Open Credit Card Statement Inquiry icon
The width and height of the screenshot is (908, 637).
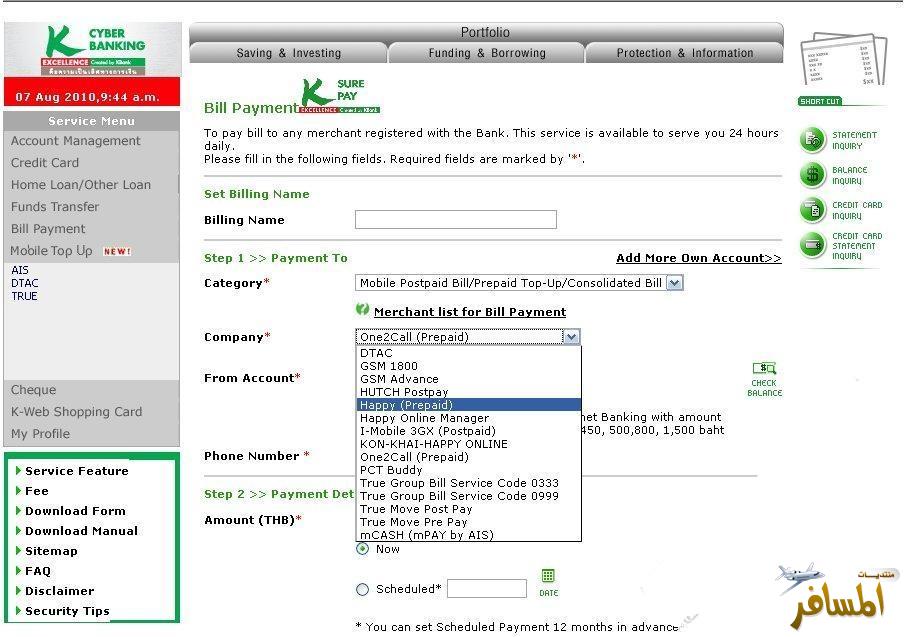pyautogui.click(x=812, y=246)
